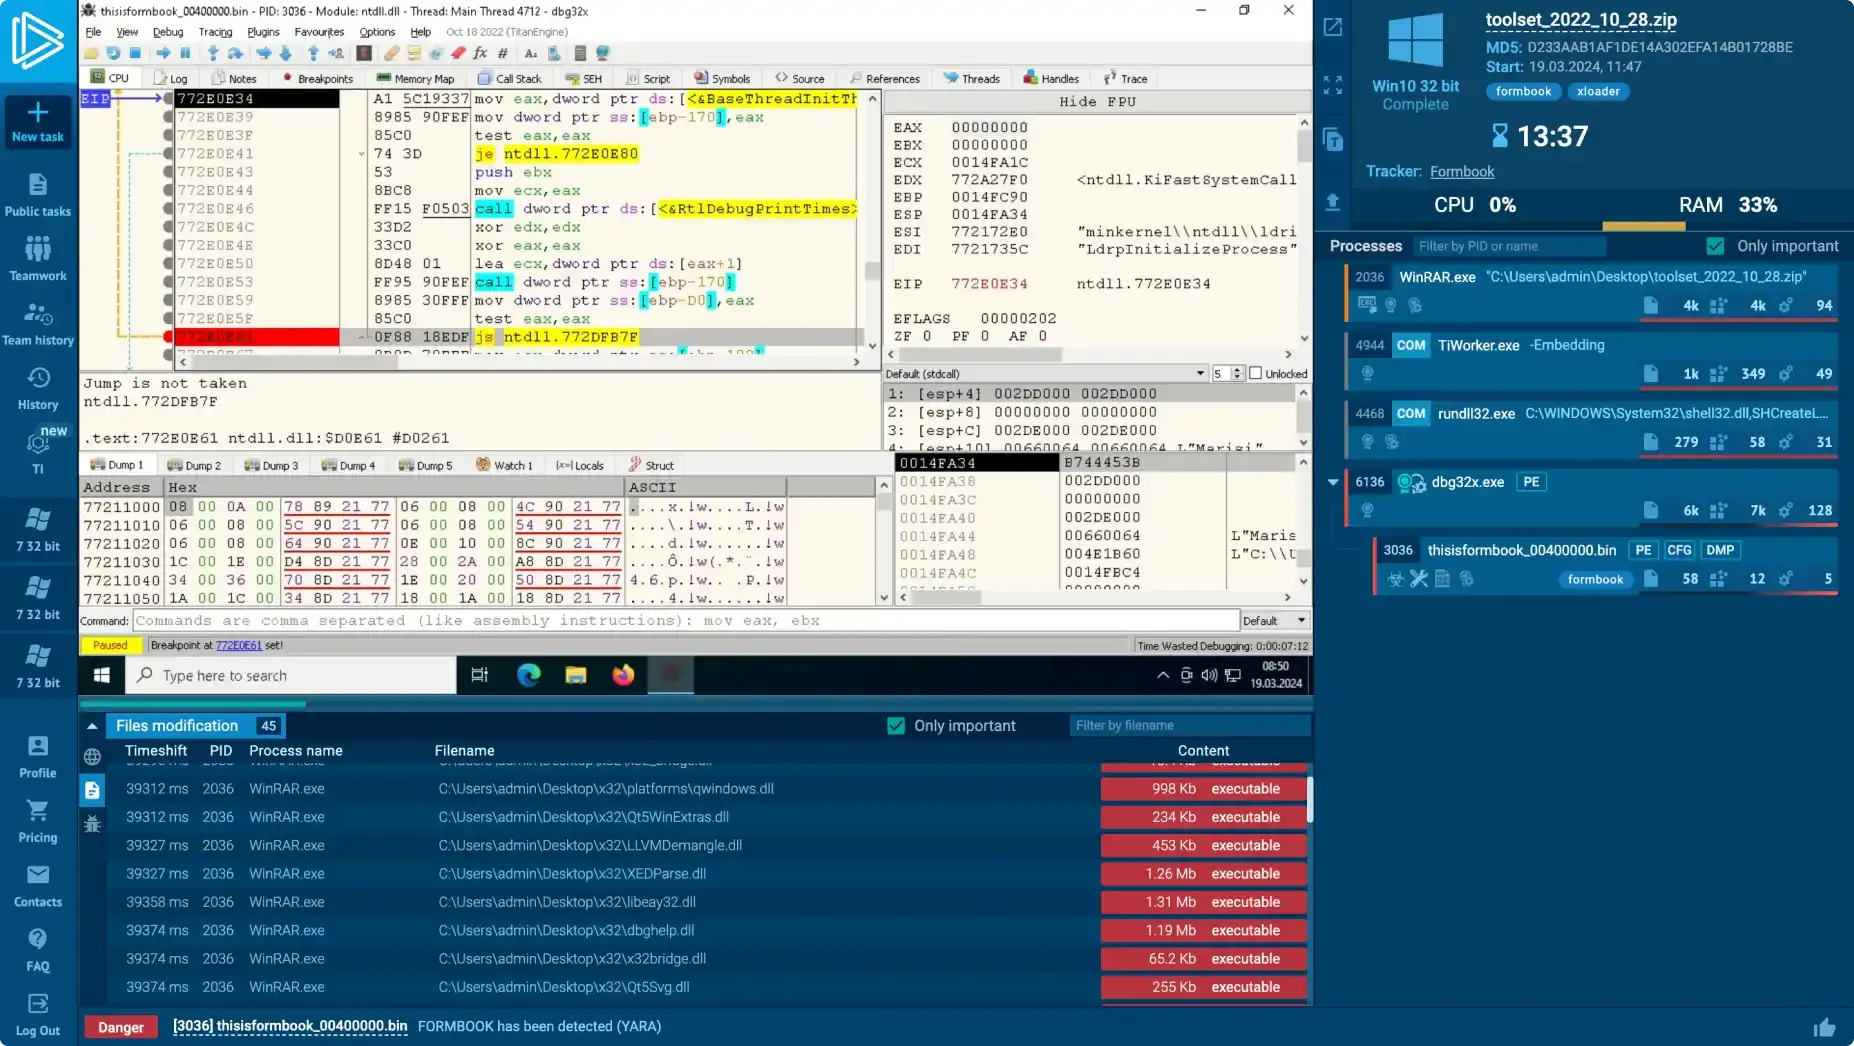Collapse the dbg32x.exe process tree
The height and width of the screenshot is (1046, 1854).
tap(1333, 482)
